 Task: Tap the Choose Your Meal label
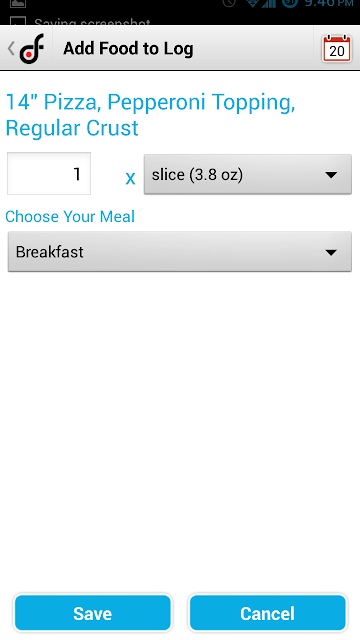pos(70,216)
